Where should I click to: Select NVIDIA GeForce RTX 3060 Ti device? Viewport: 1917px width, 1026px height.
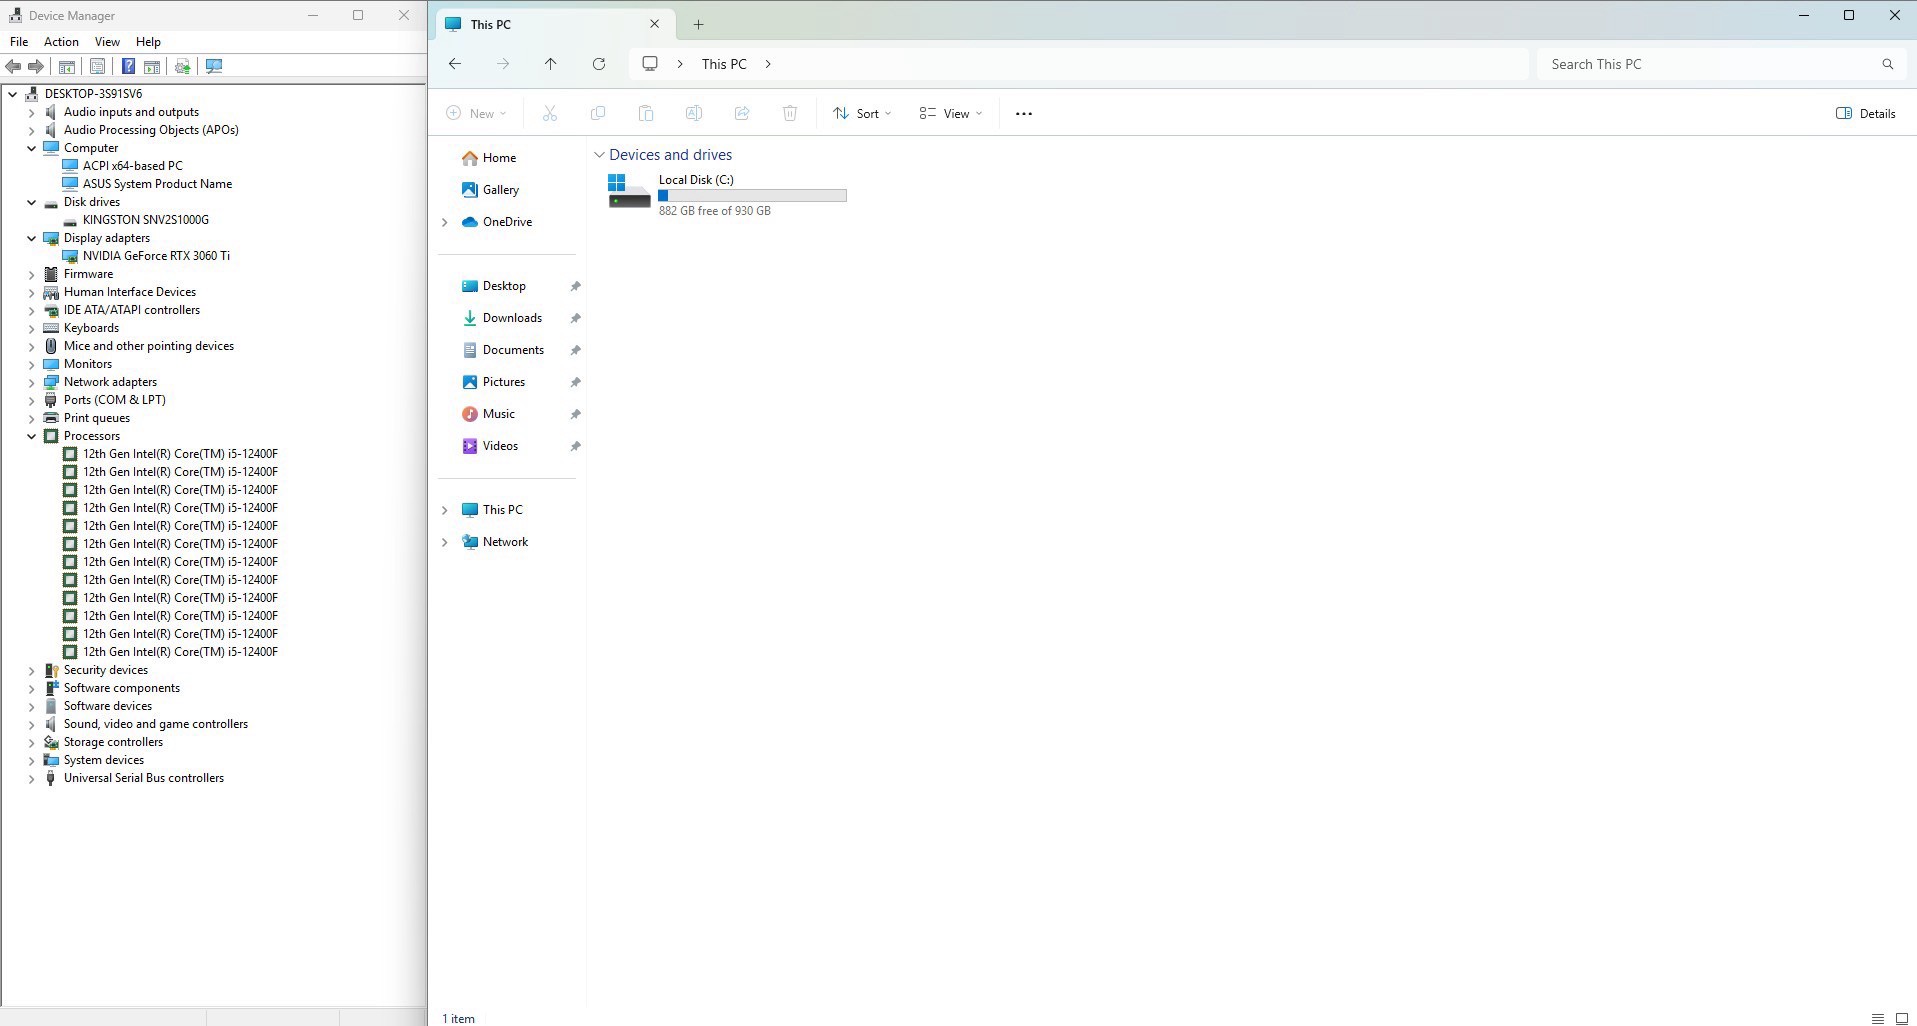tap(156, 256)
